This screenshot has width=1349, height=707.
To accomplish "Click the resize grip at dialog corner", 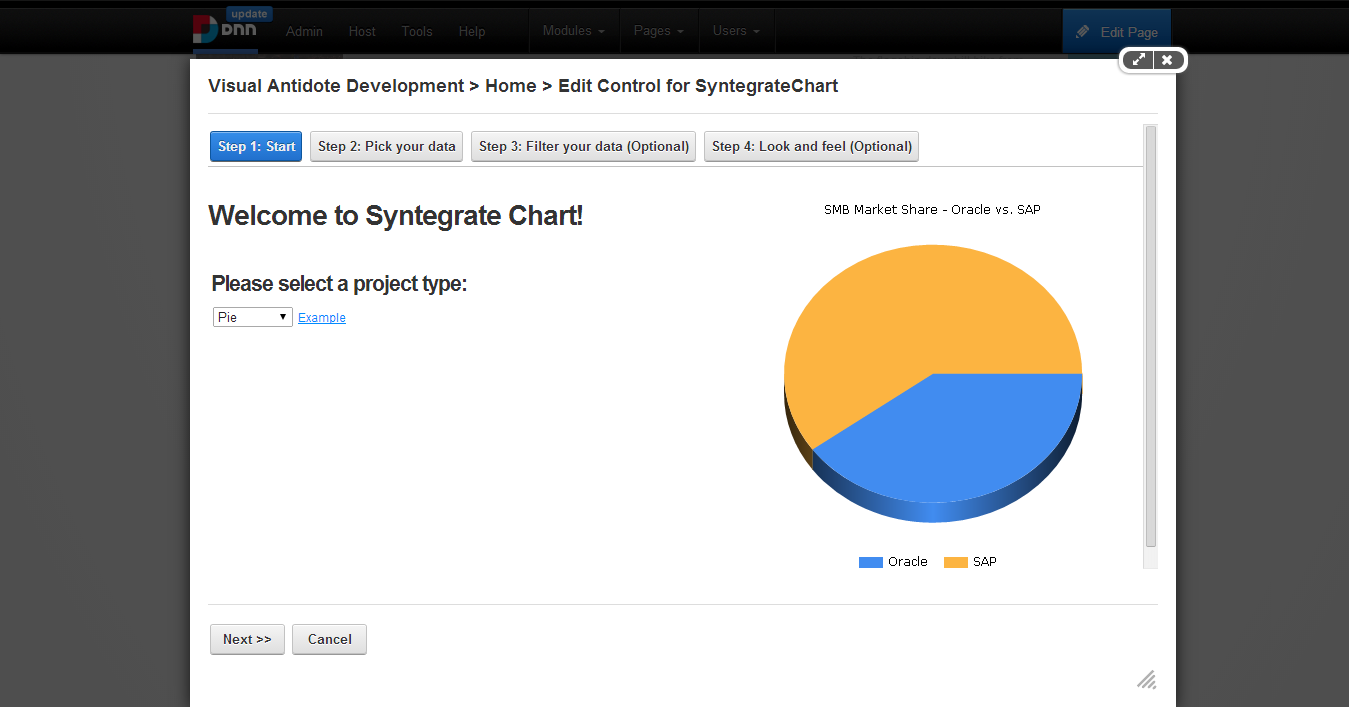I will coord(1147,680).
